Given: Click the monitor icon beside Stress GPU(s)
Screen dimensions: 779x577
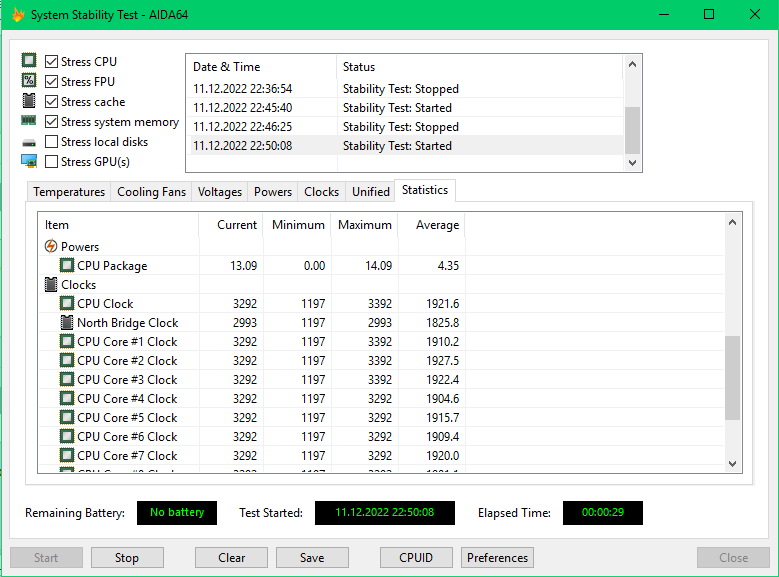Looking at the screenshot, I should coord(29,161).
